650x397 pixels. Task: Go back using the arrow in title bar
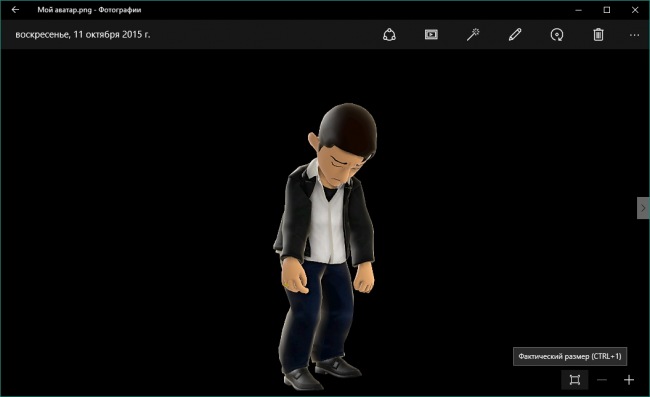[x=15, y=10]
